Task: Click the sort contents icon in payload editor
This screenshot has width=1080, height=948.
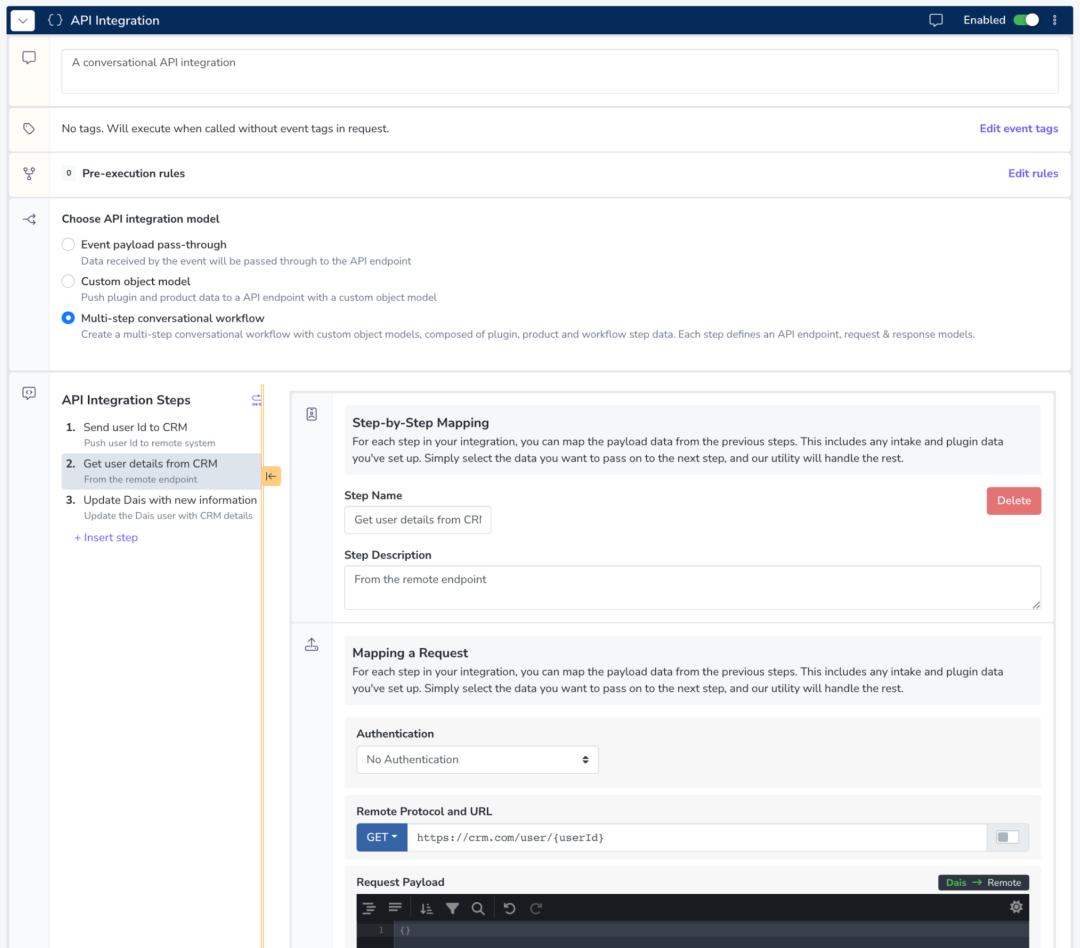Action: 426,908
